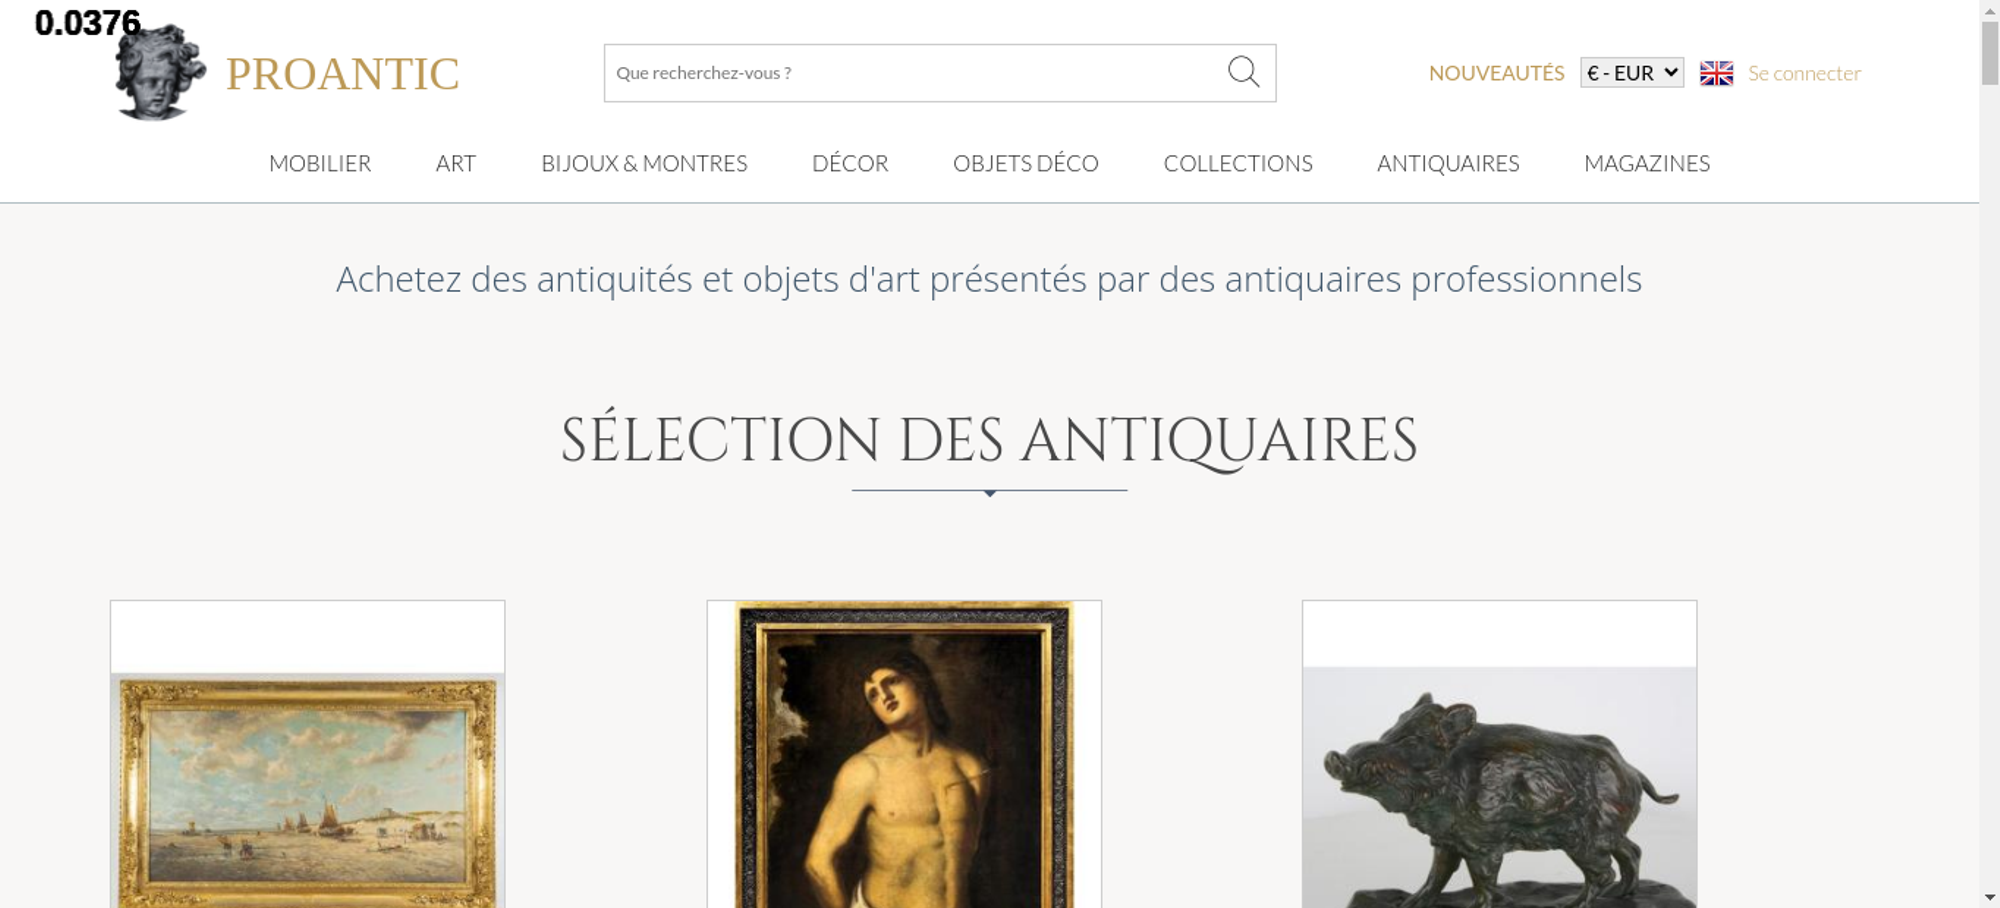Viewport: 2000px width, 908px height.
Task: Click the cherub head logo
Action: click(x=160, y=73)
